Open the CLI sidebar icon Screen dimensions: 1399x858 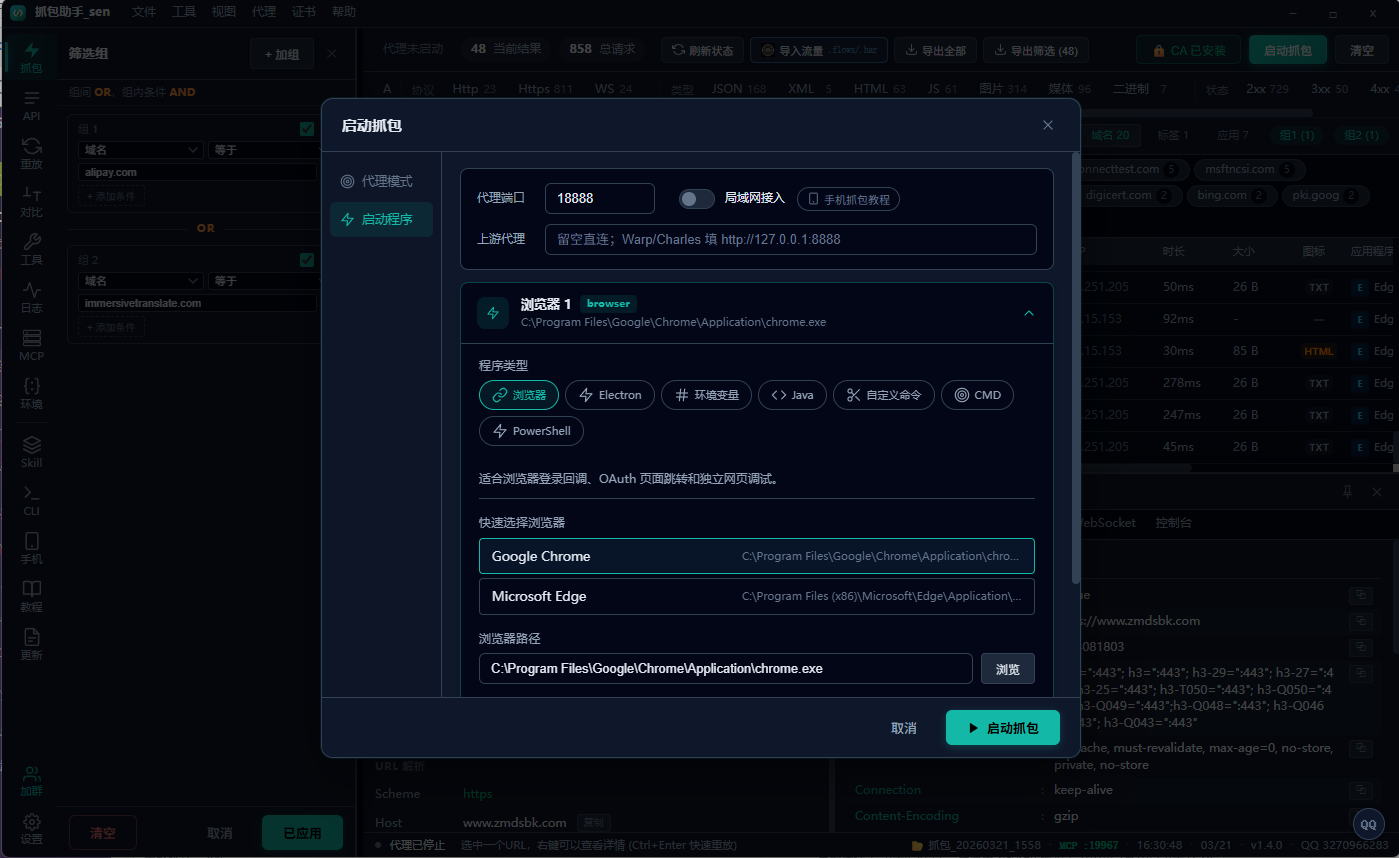coord(31,499)
